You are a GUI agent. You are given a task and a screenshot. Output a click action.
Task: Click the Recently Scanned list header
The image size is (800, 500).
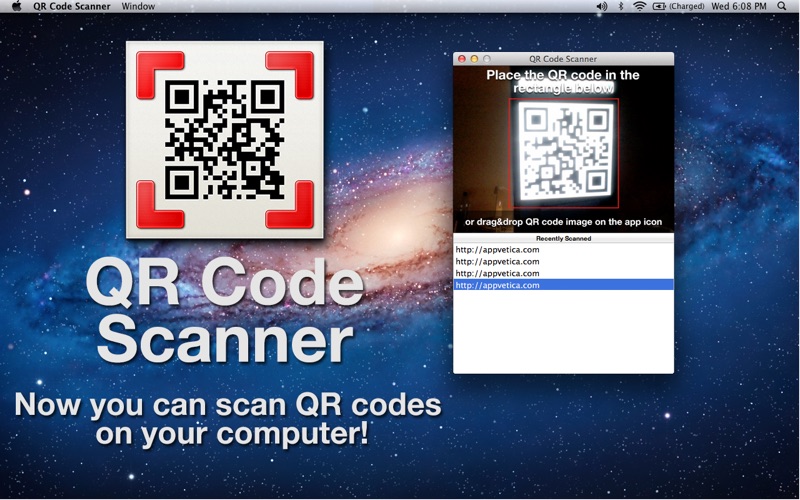coord(563,238)
